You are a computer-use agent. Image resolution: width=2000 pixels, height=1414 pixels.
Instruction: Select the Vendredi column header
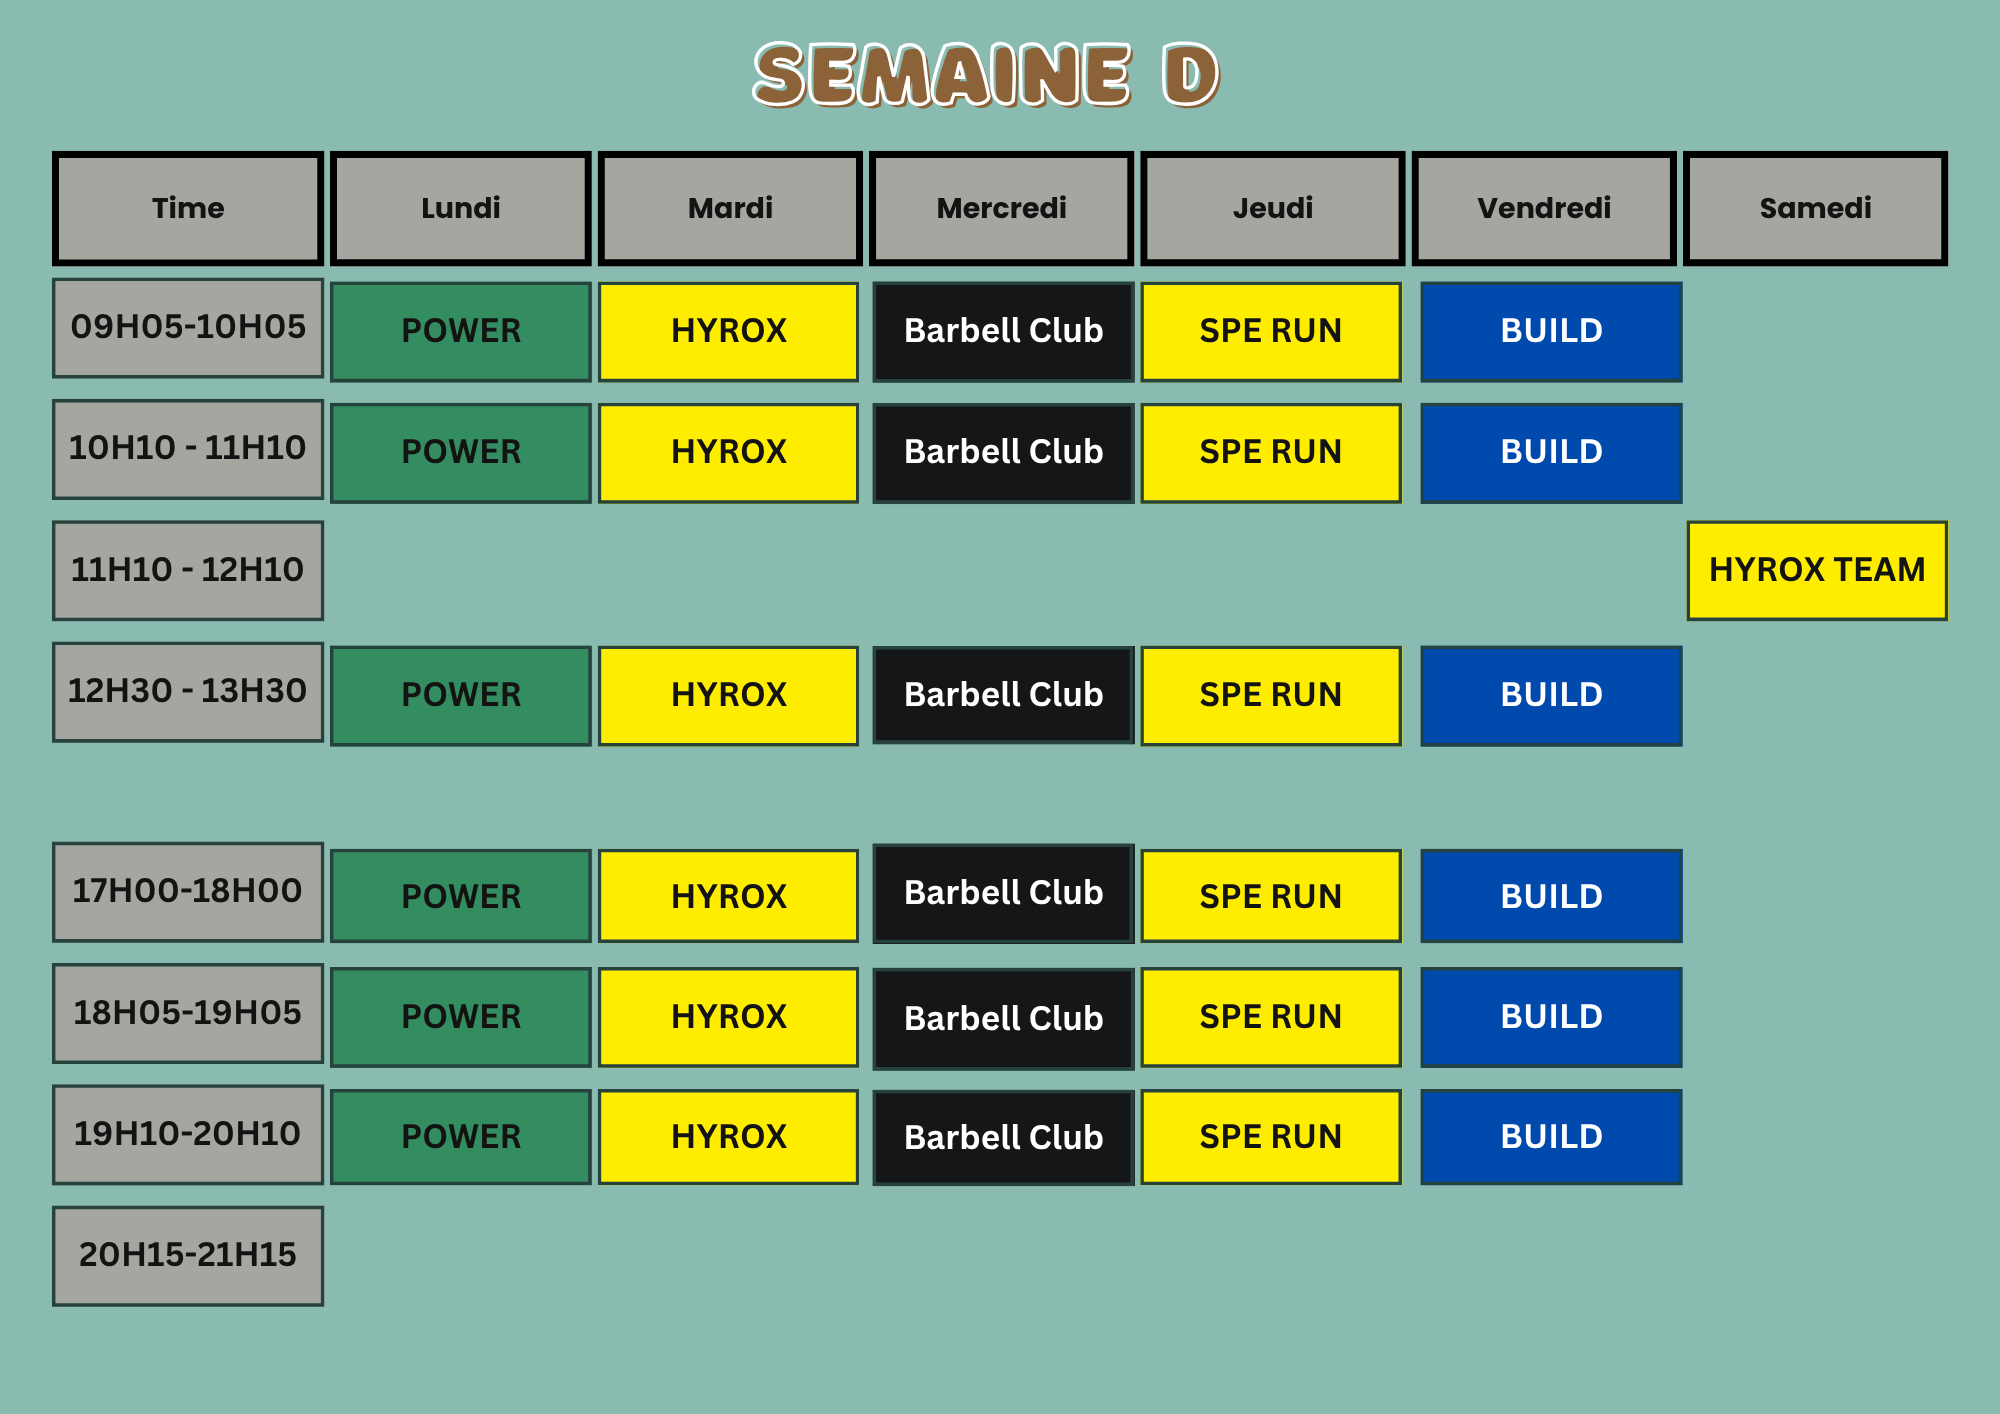coord(1543,207)
